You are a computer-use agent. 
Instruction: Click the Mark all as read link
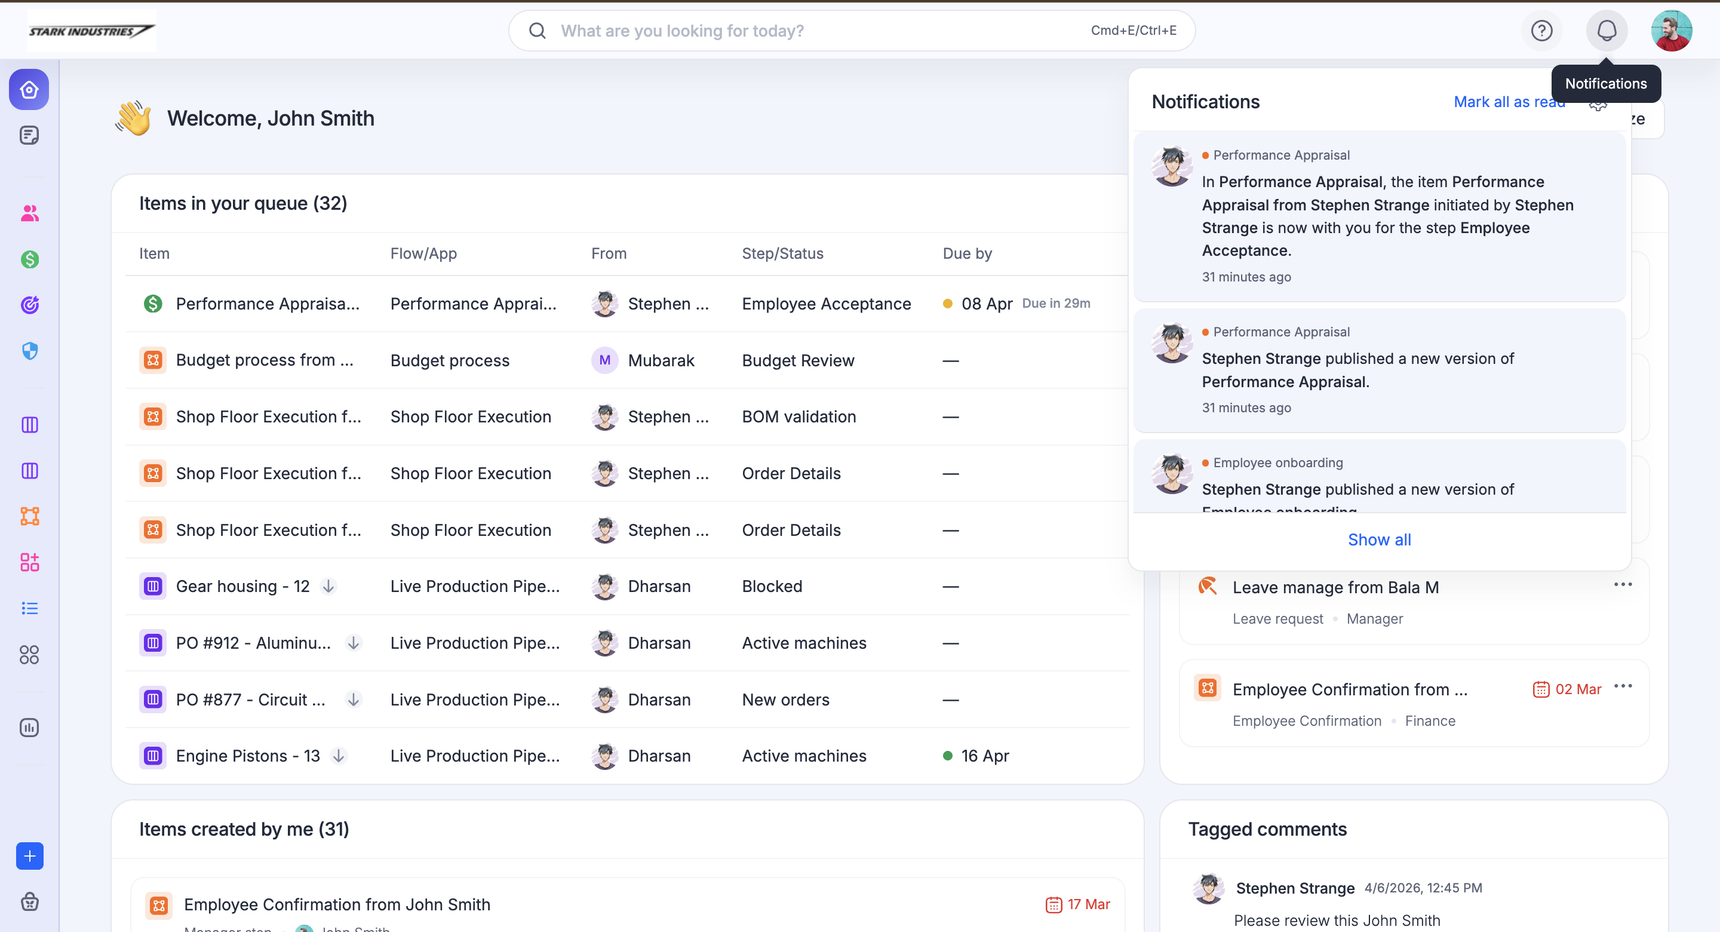coord(1508,102)
